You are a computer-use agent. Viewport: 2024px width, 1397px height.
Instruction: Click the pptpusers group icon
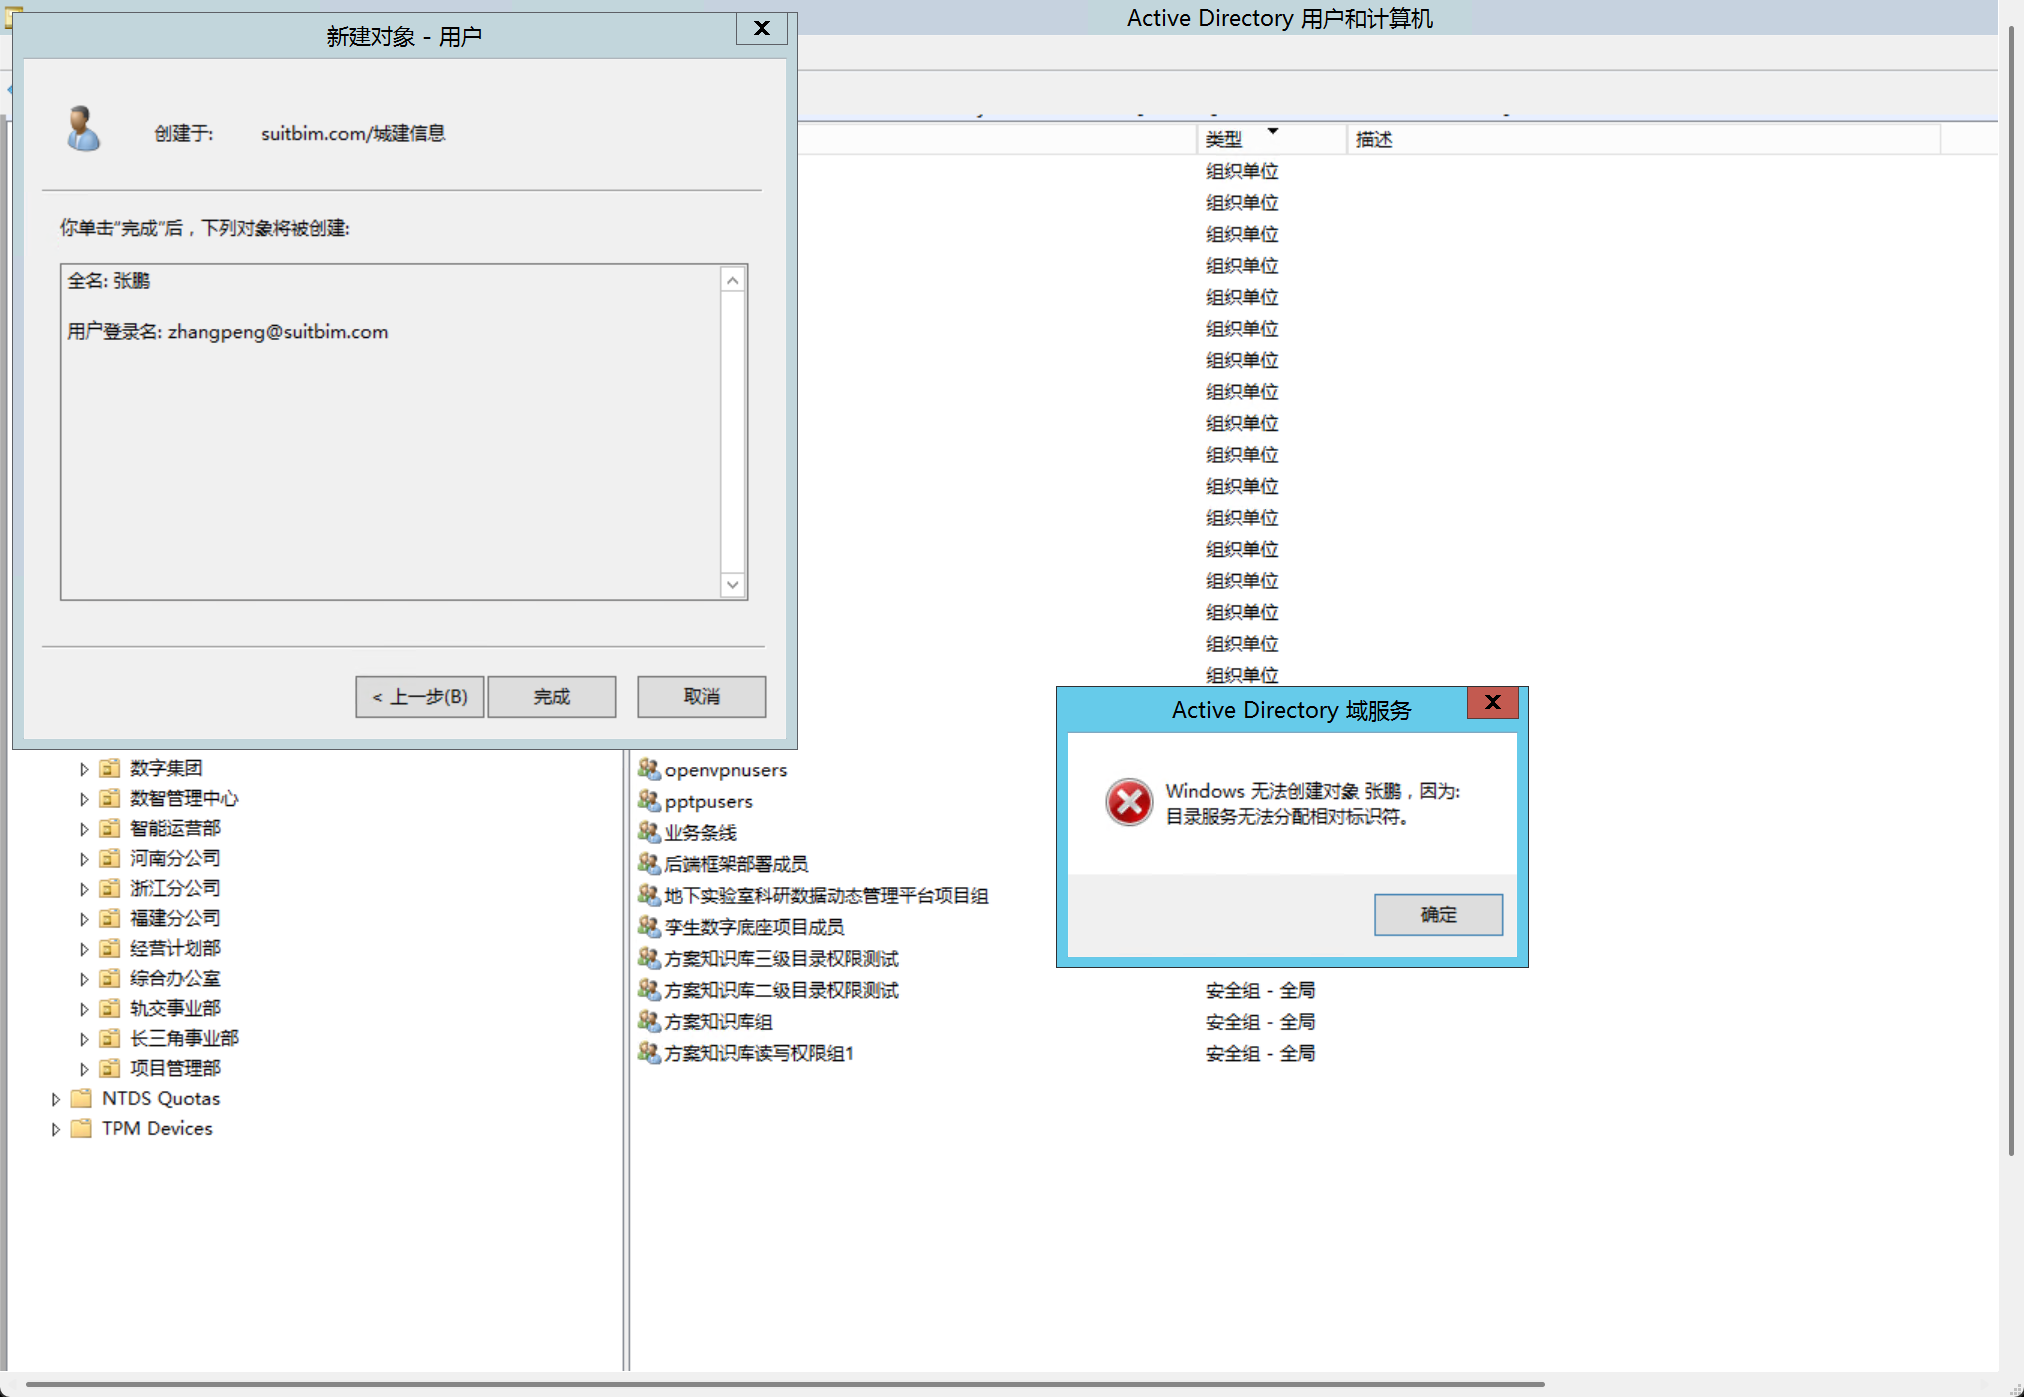(x=649, y=800)
